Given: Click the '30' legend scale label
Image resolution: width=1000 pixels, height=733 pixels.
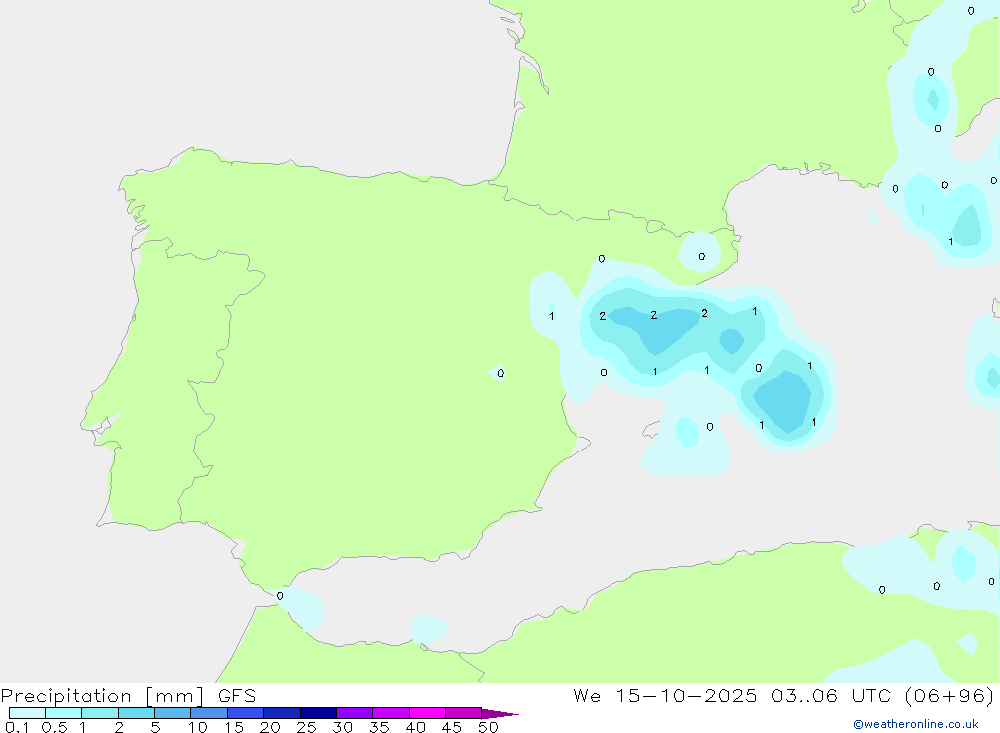Looking at the screenshot, I should [342, 727].
